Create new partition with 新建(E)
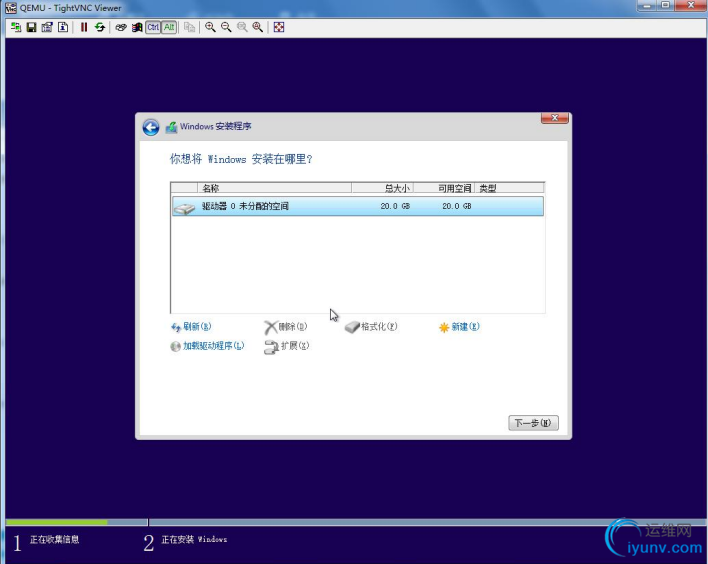 [x=459, y=326]
